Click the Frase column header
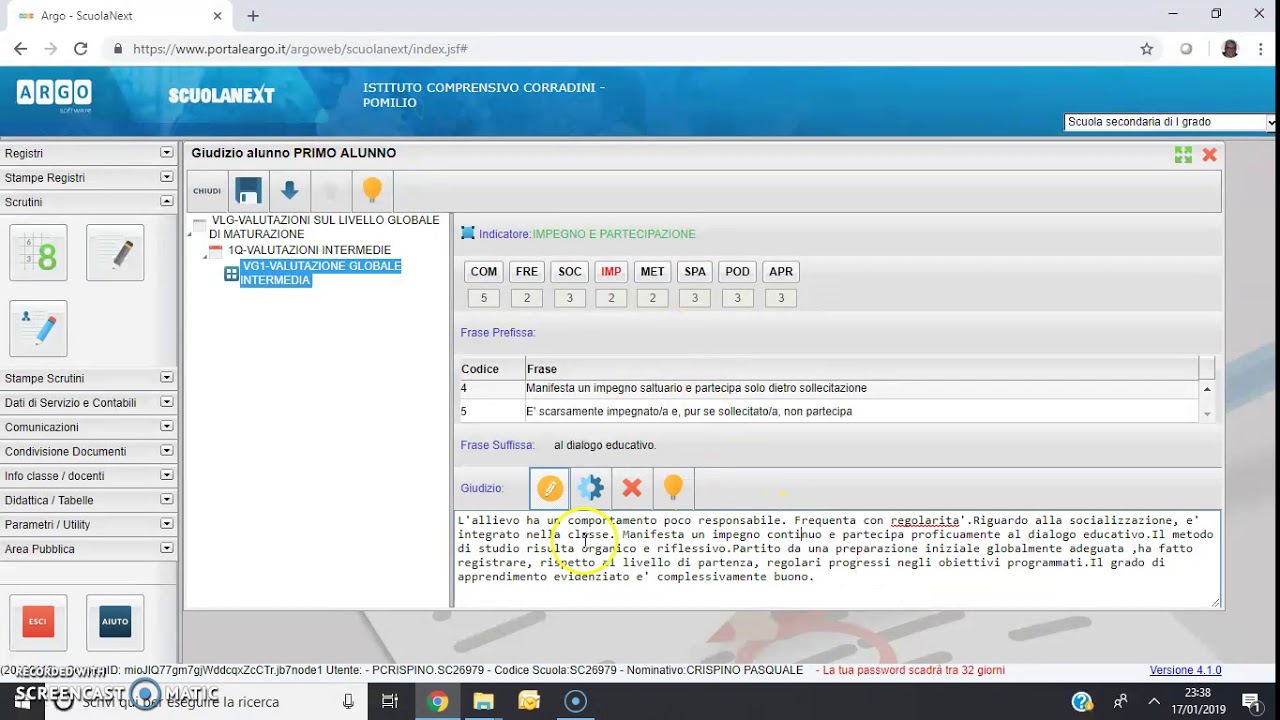Screen dimensions: 1280x720 click(x=861, y=369)
